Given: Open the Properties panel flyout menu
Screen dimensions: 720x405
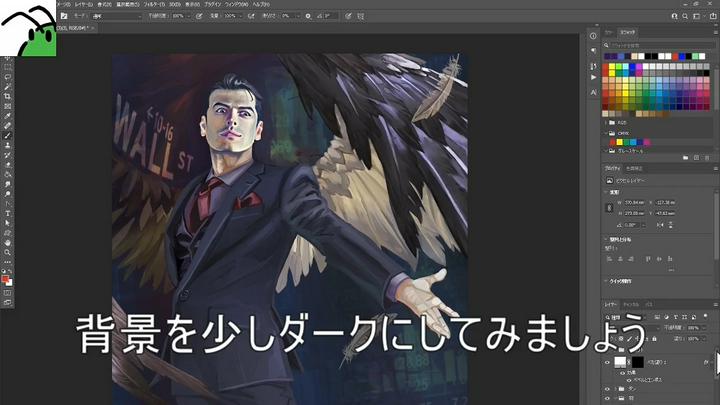Looking at the screenshot, I should [715, 169].
